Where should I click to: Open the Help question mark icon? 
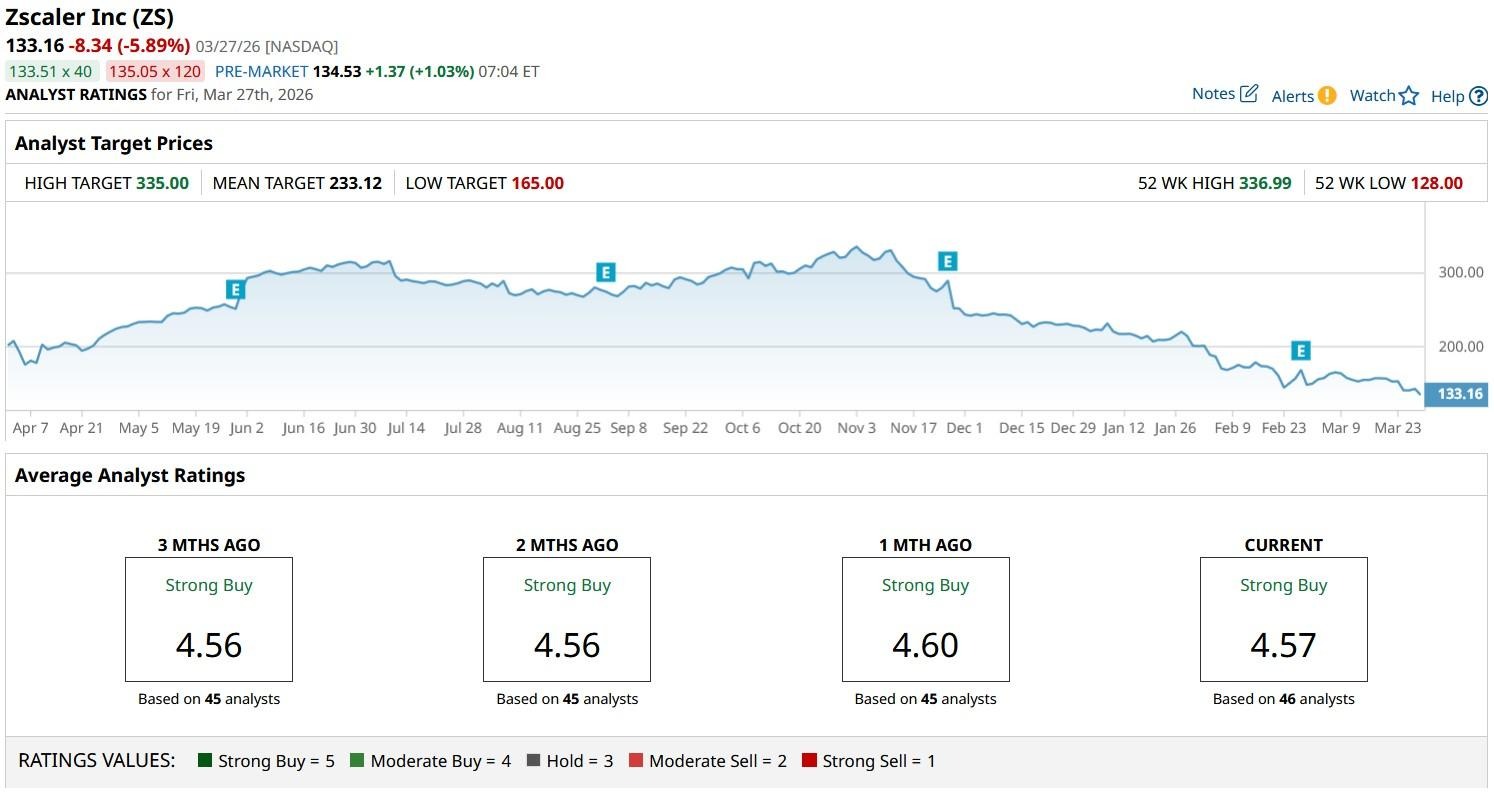click(1479, 97)
